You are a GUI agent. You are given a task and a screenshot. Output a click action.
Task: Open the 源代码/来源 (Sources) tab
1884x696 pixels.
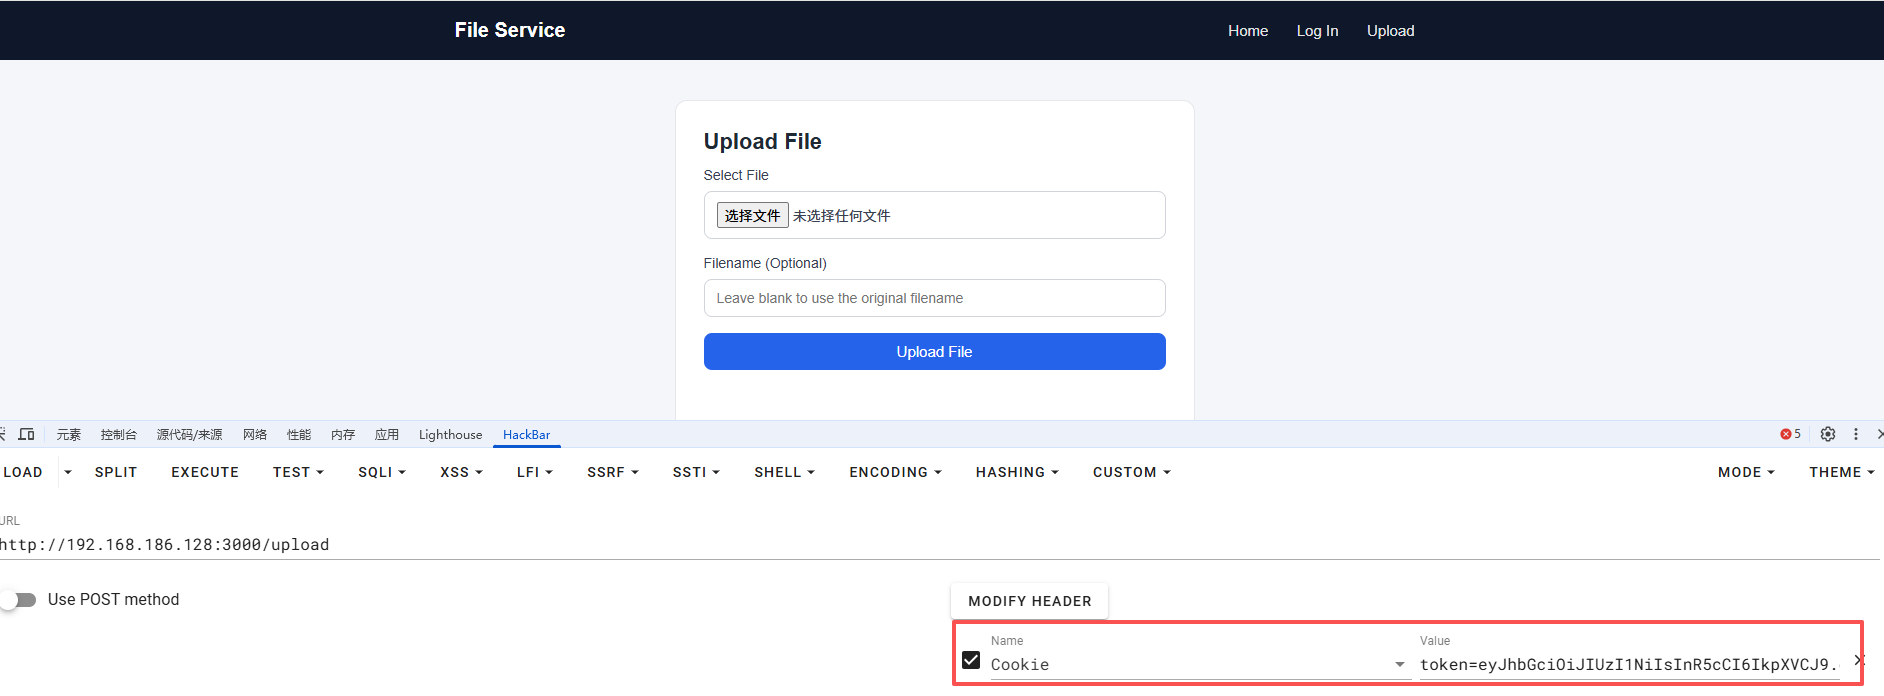[x=189, y=434]
